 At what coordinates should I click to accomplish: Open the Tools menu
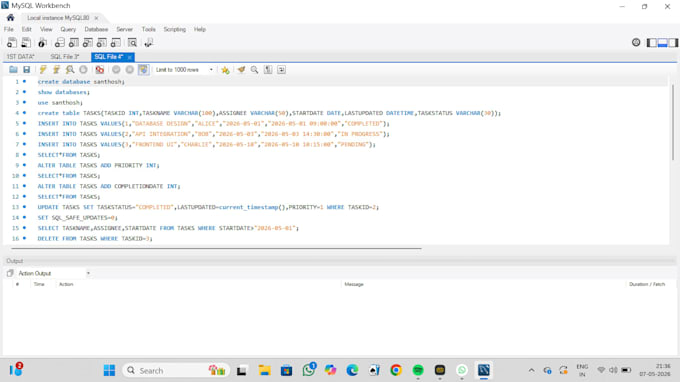[148, 29]
